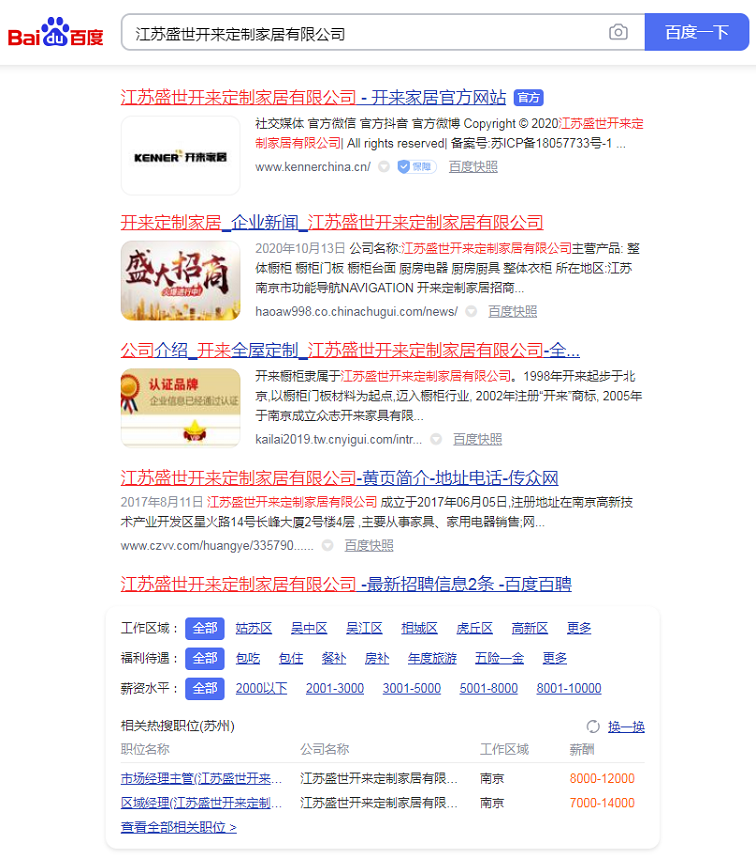Select 全部 in 福利待遇 row
756x859 pixels.
[x=205, y=658]
